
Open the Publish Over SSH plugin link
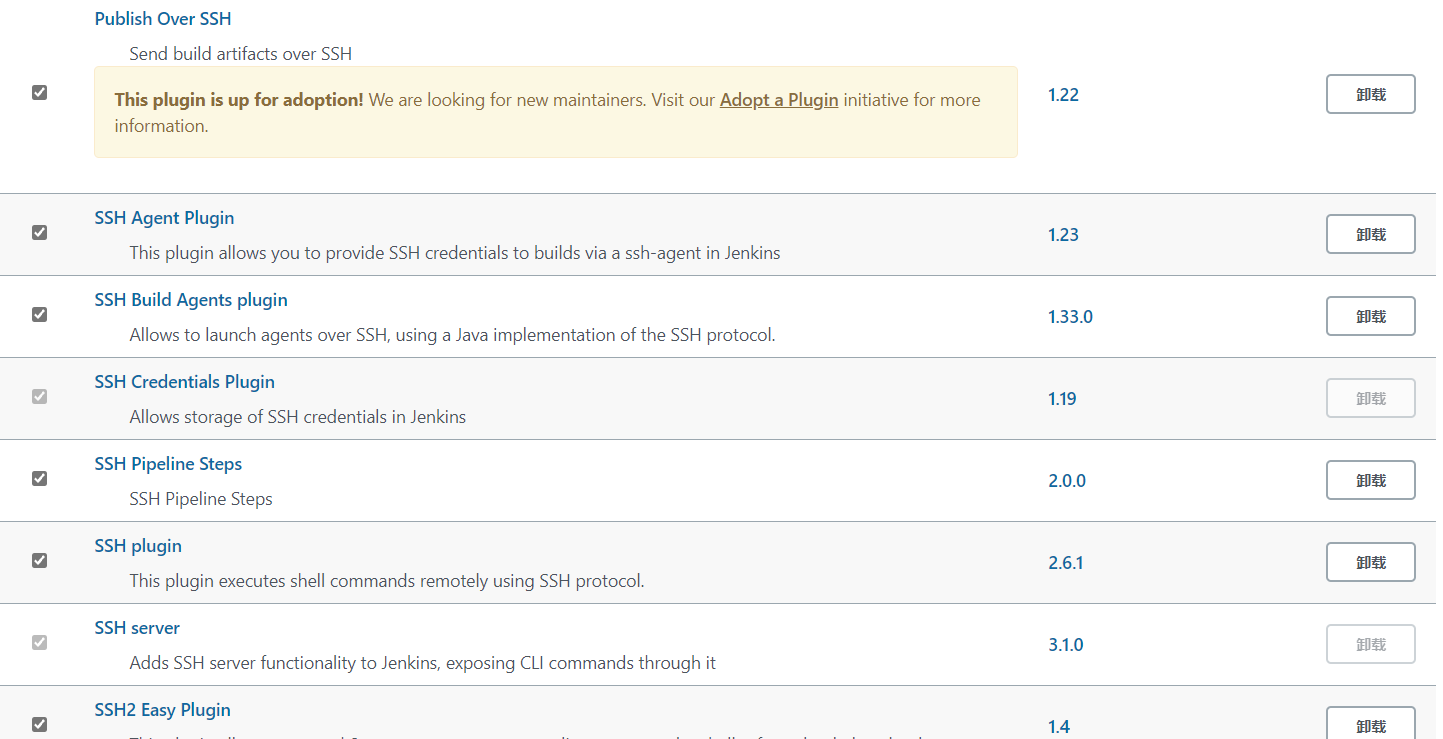click(163, 19)
